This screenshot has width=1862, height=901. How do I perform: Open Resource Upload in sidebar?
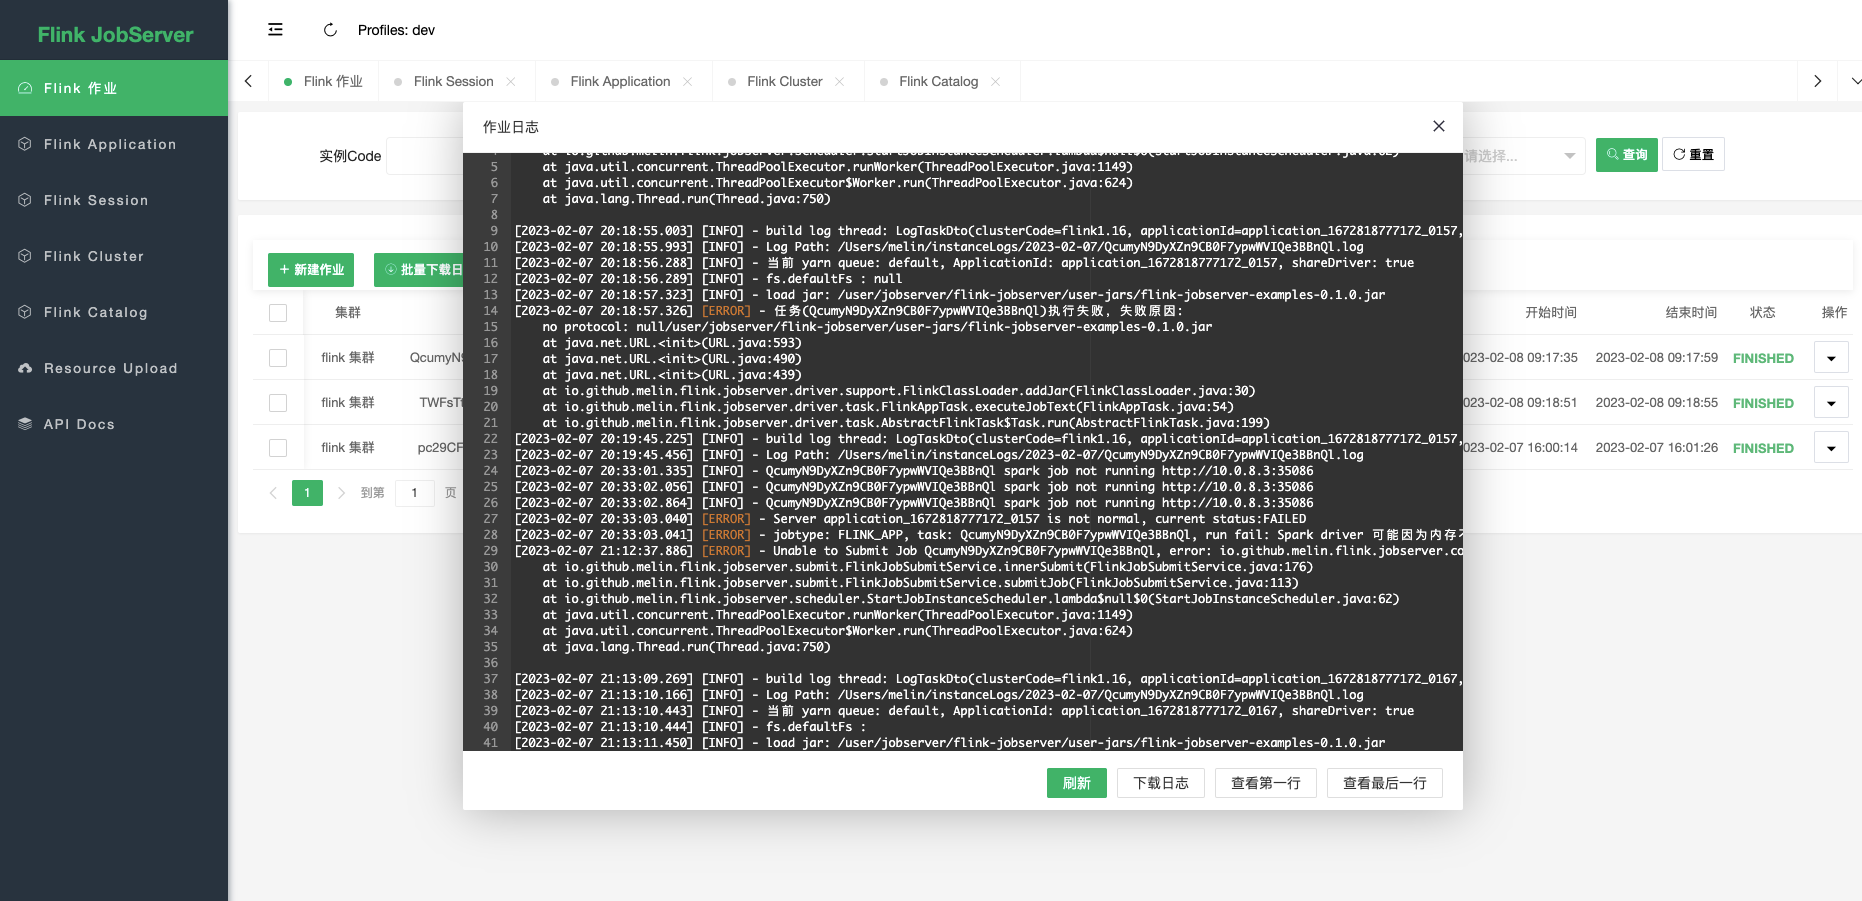[x=114, y=368]
